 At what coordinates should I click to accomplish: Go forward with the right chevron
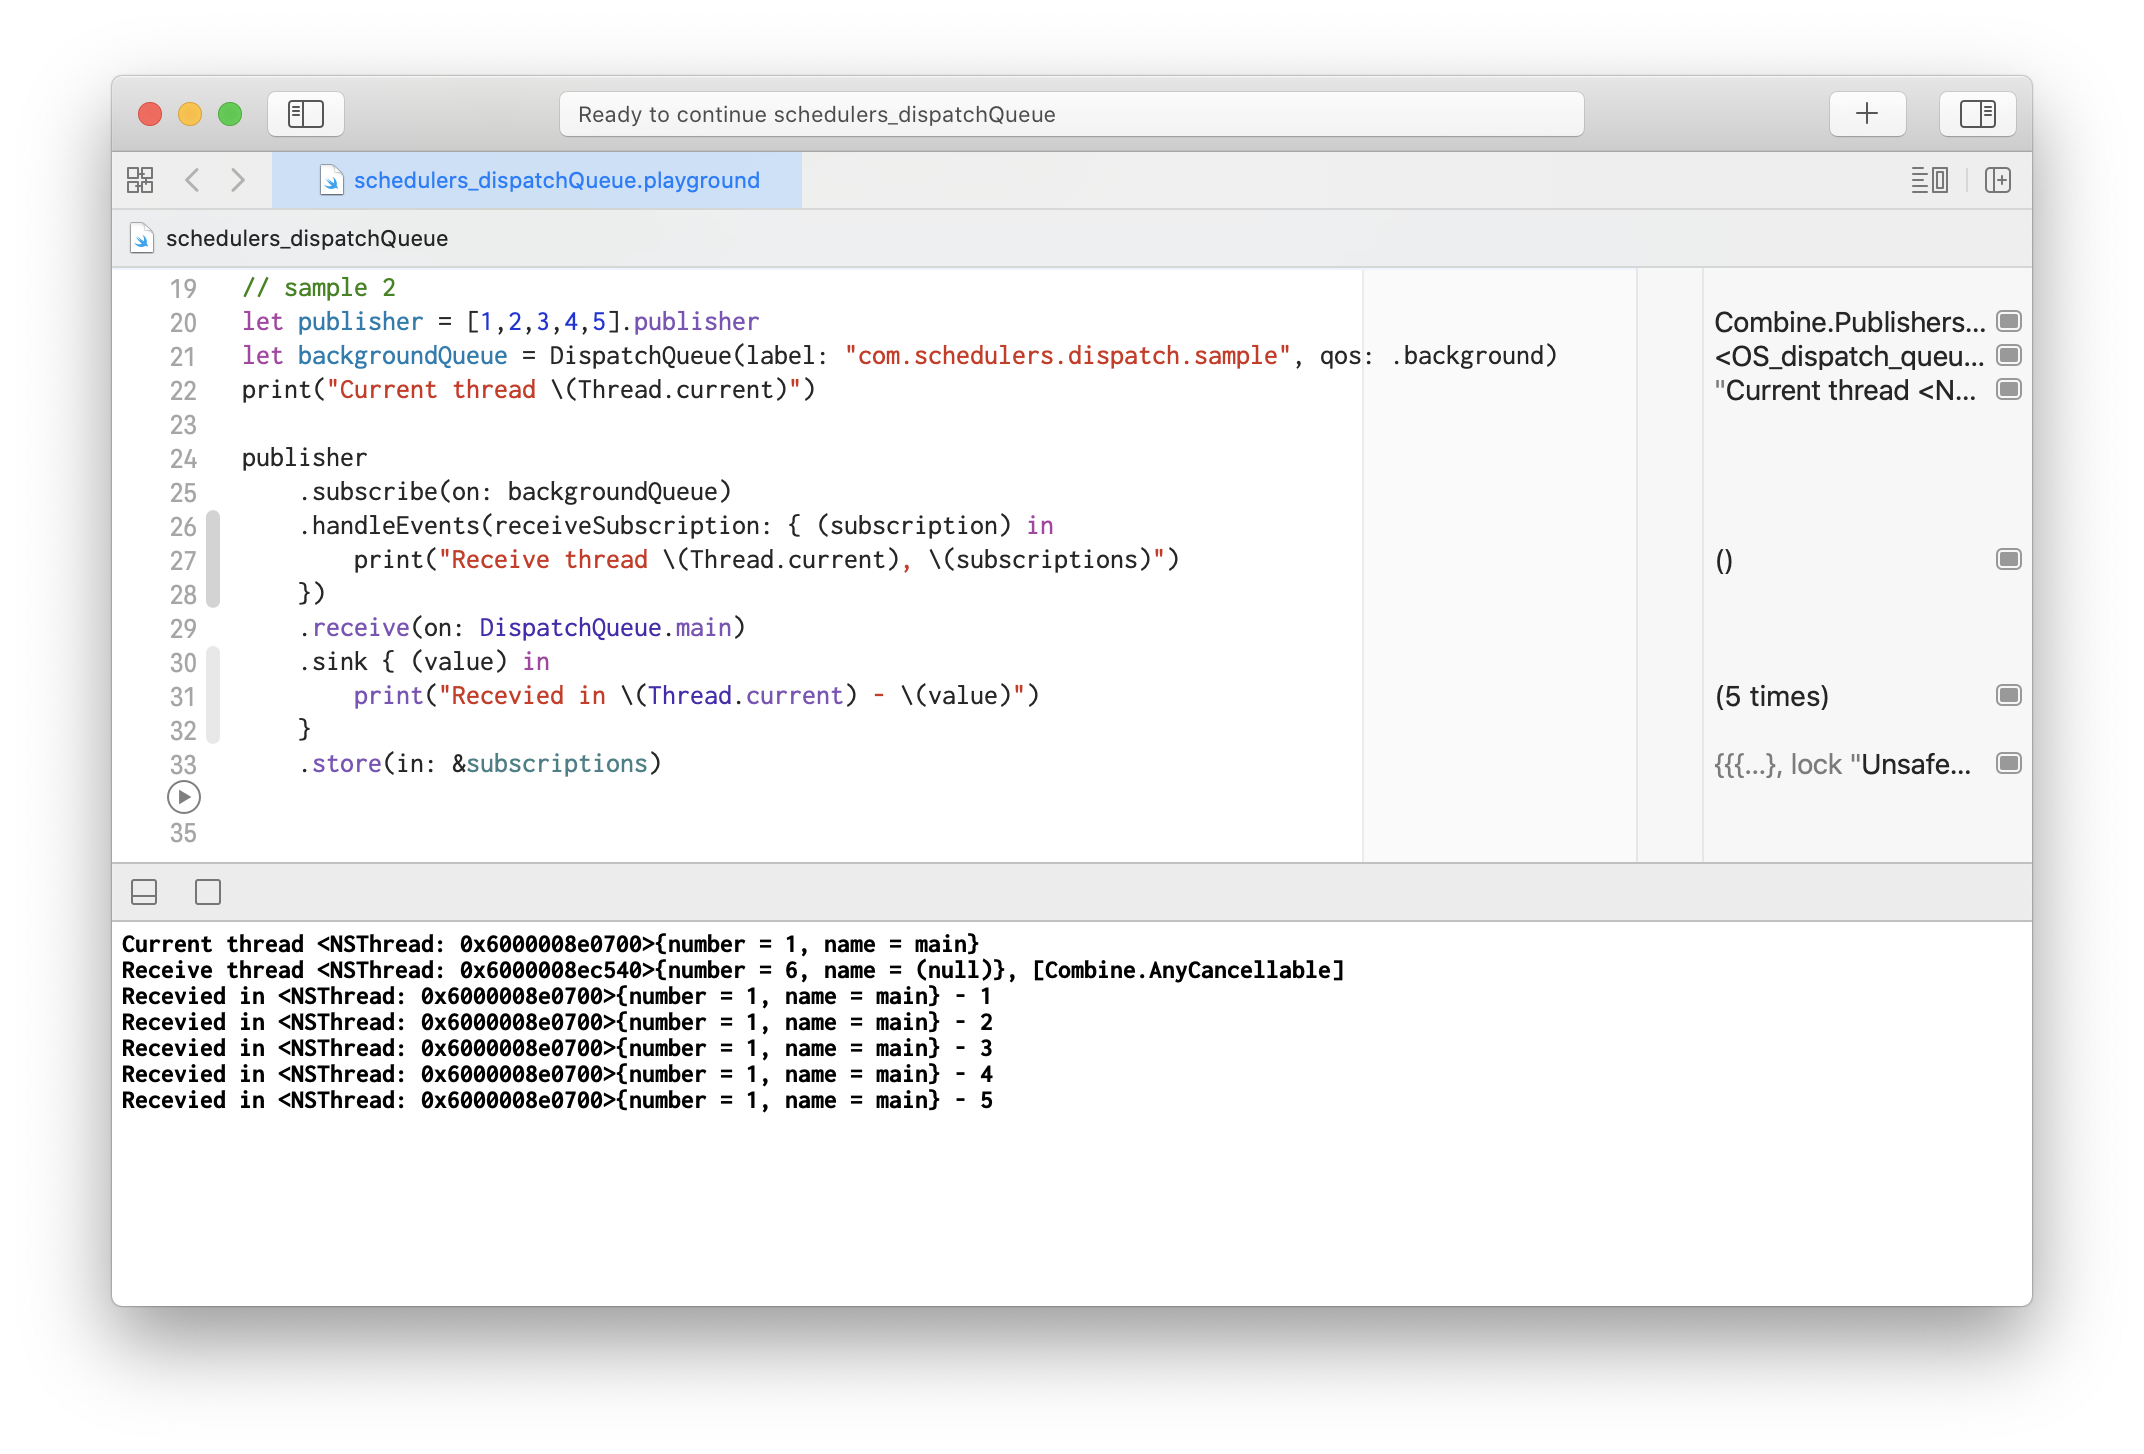238,180
